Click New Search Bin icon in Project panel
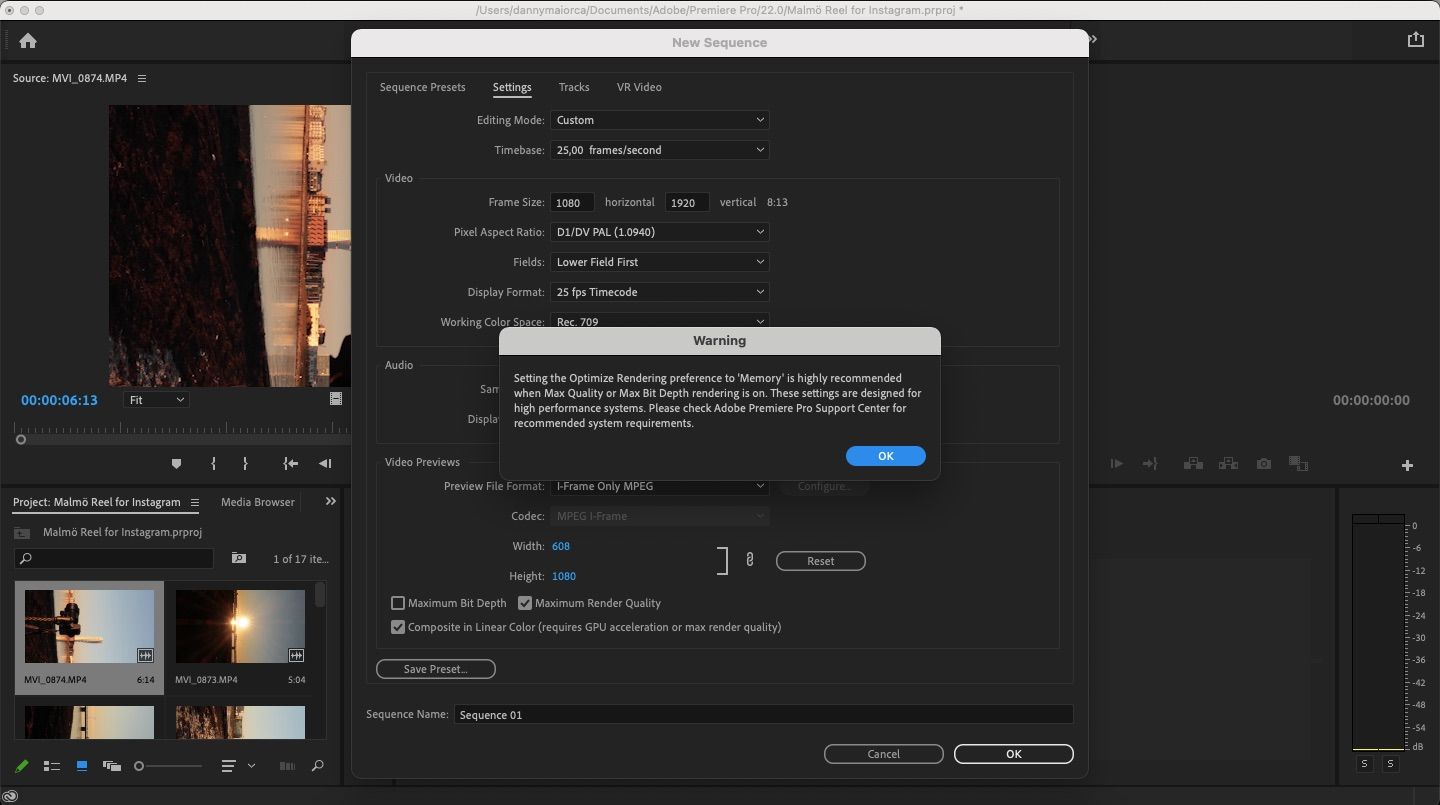This screenshot has height=805, width=1440. [x=239, y=558]
